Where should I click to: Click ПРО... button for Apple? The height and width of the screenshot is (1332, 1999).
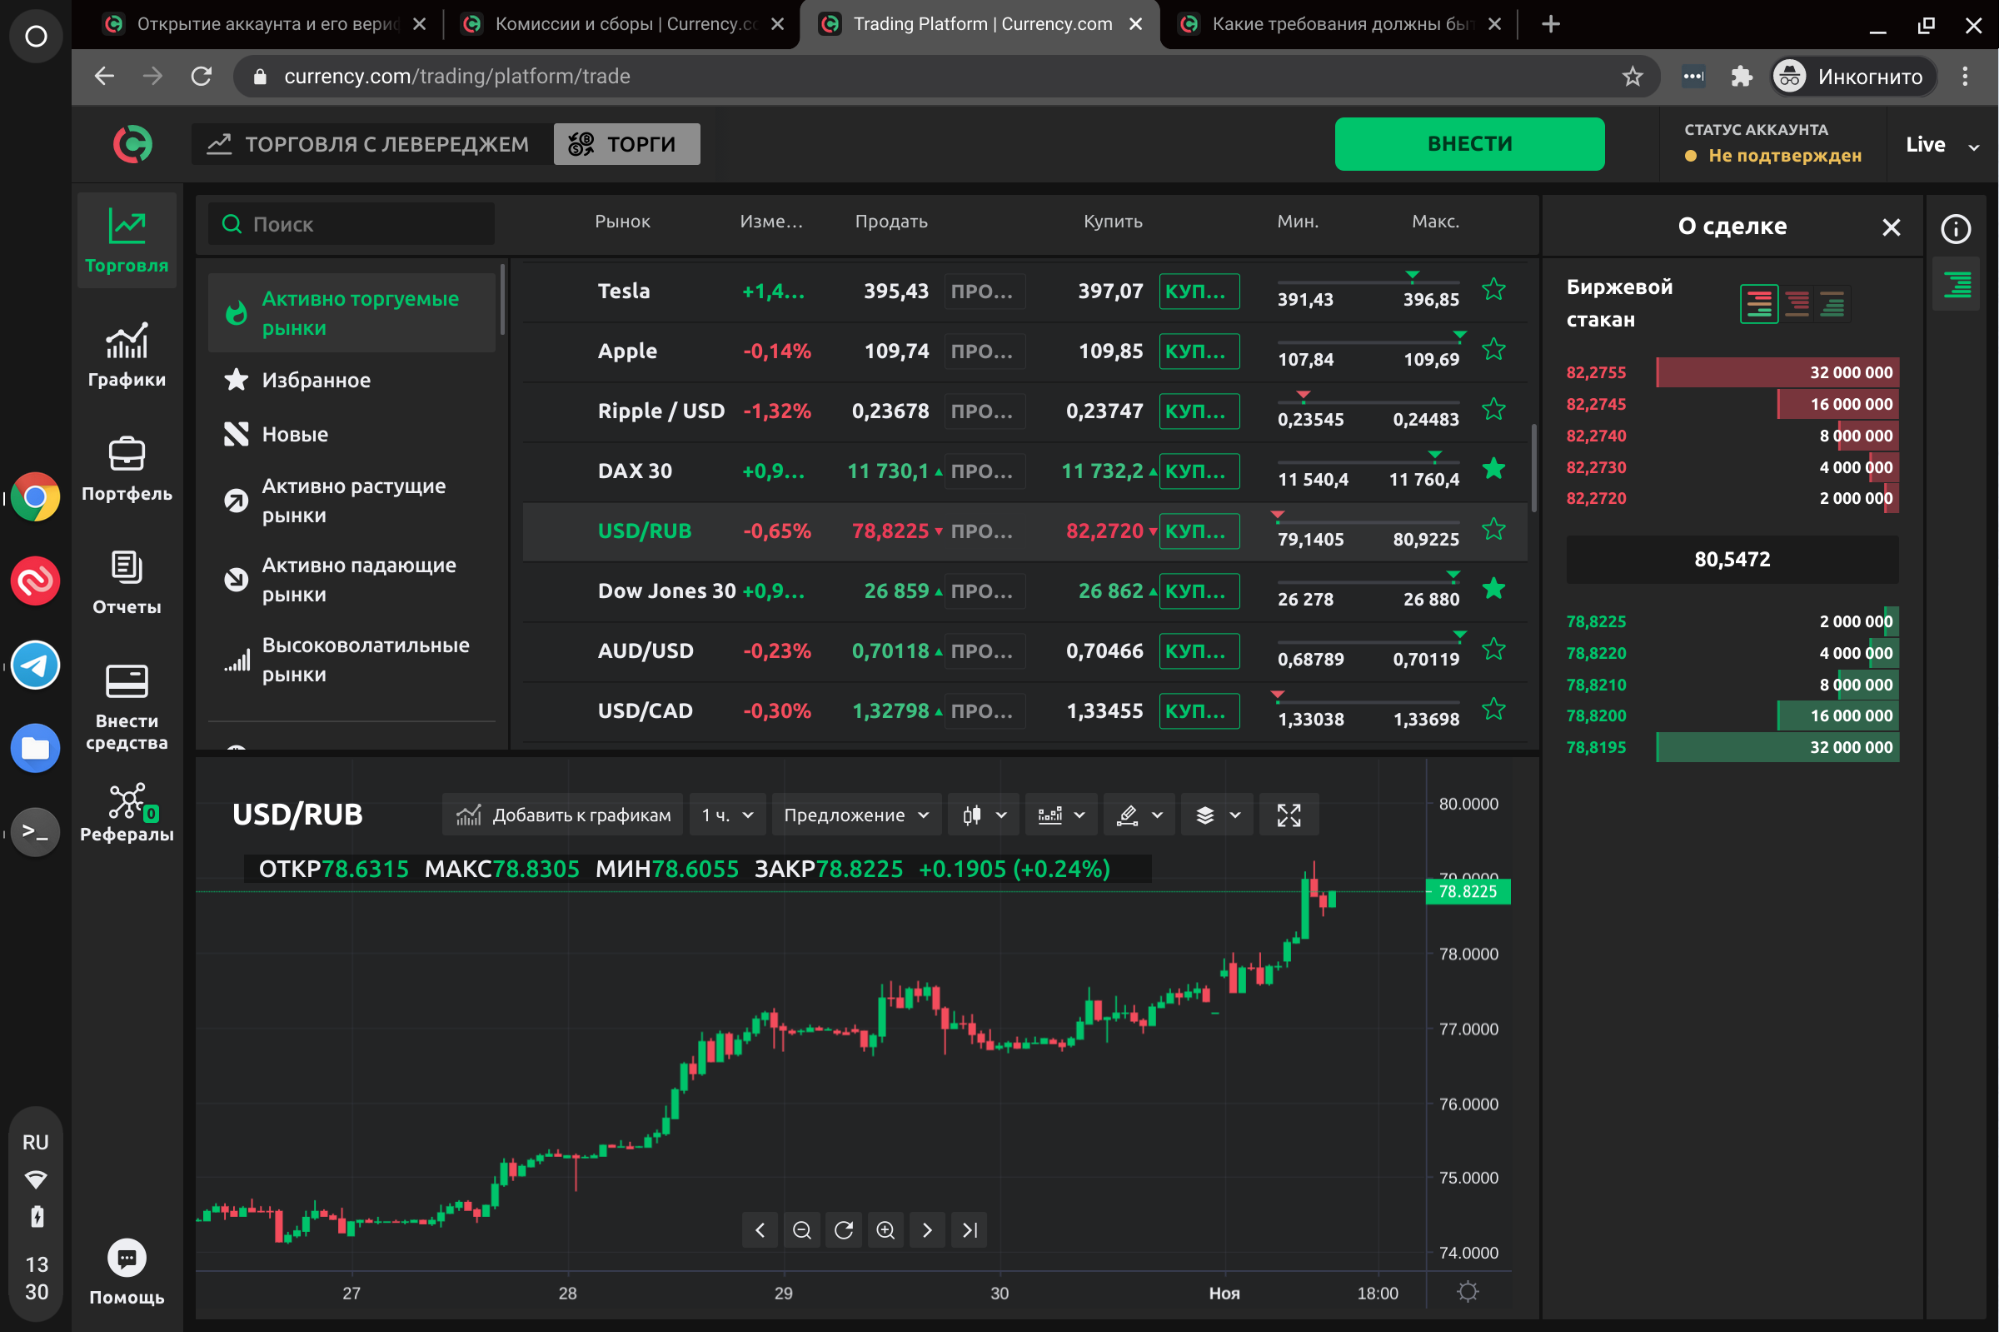[x=984, y=351]
